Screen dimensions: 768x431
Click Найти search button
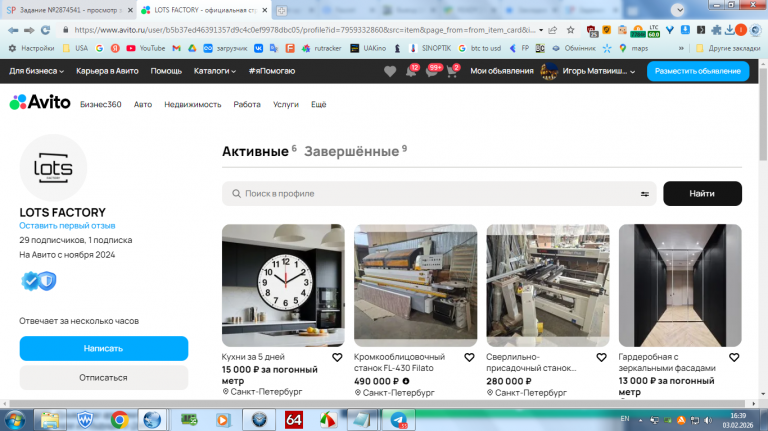point(702,193)
